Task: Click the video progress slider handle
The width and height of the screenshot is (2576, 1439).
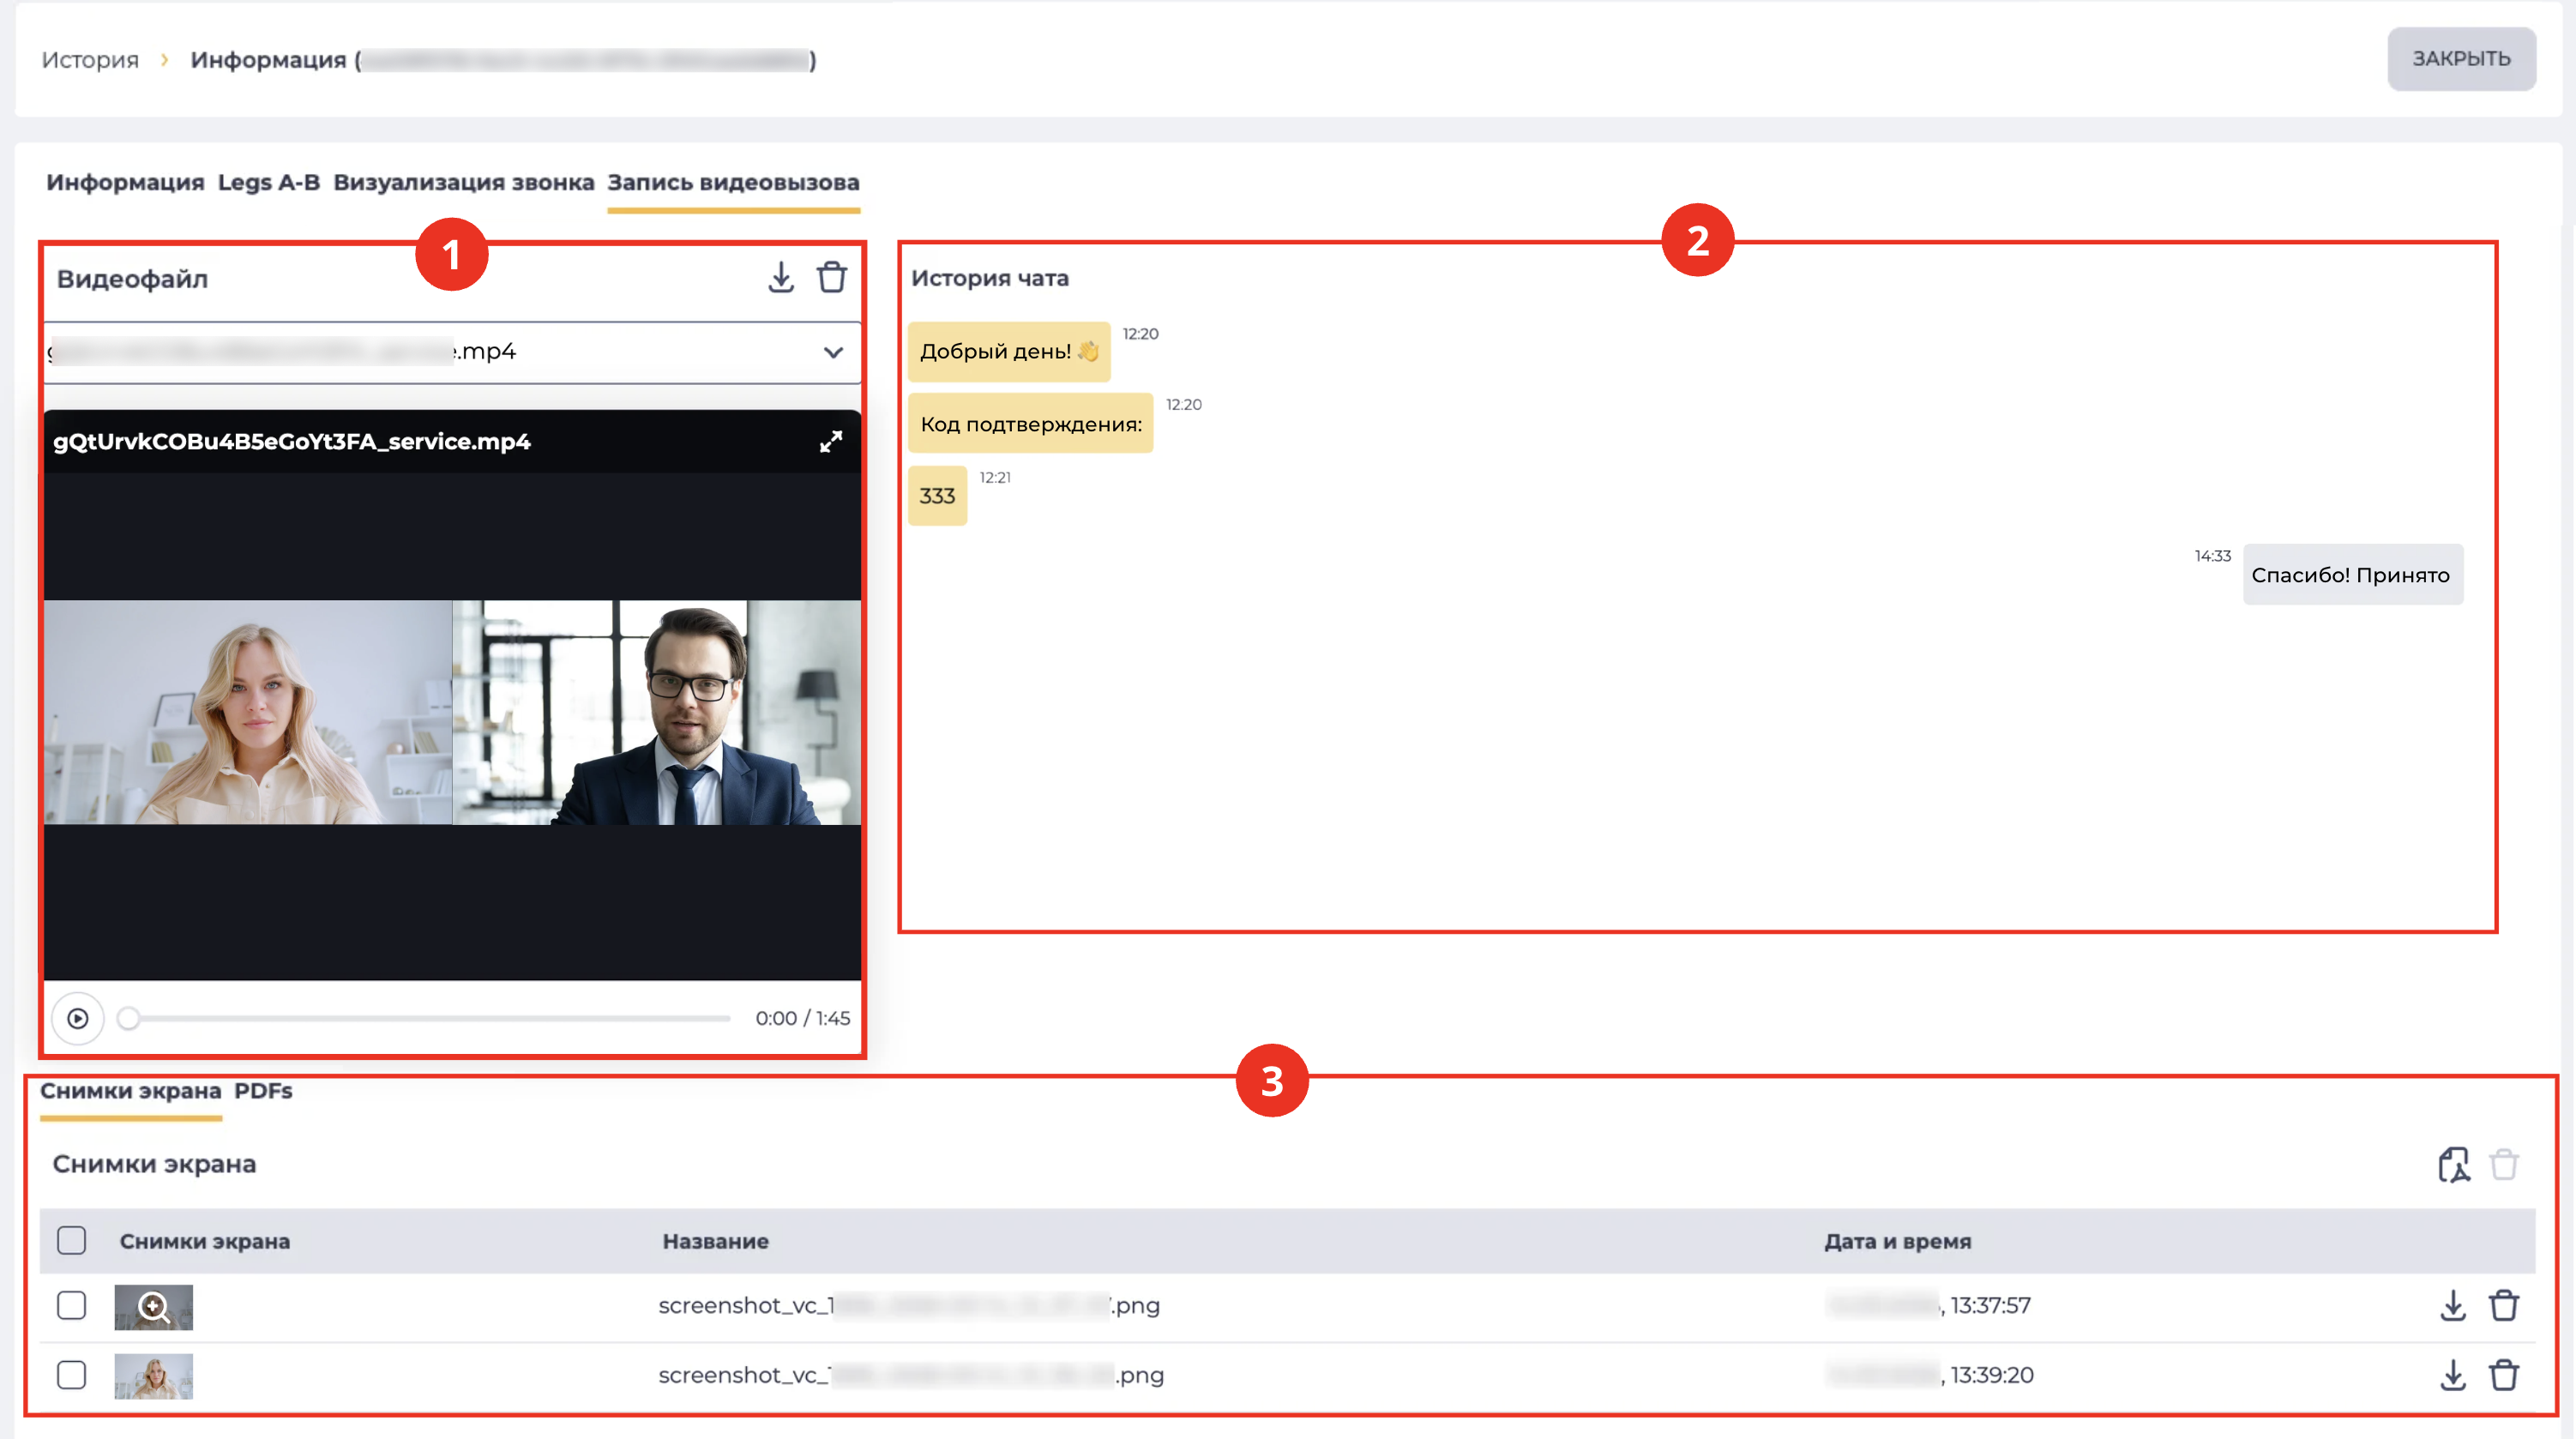Action: point(128,1018)
